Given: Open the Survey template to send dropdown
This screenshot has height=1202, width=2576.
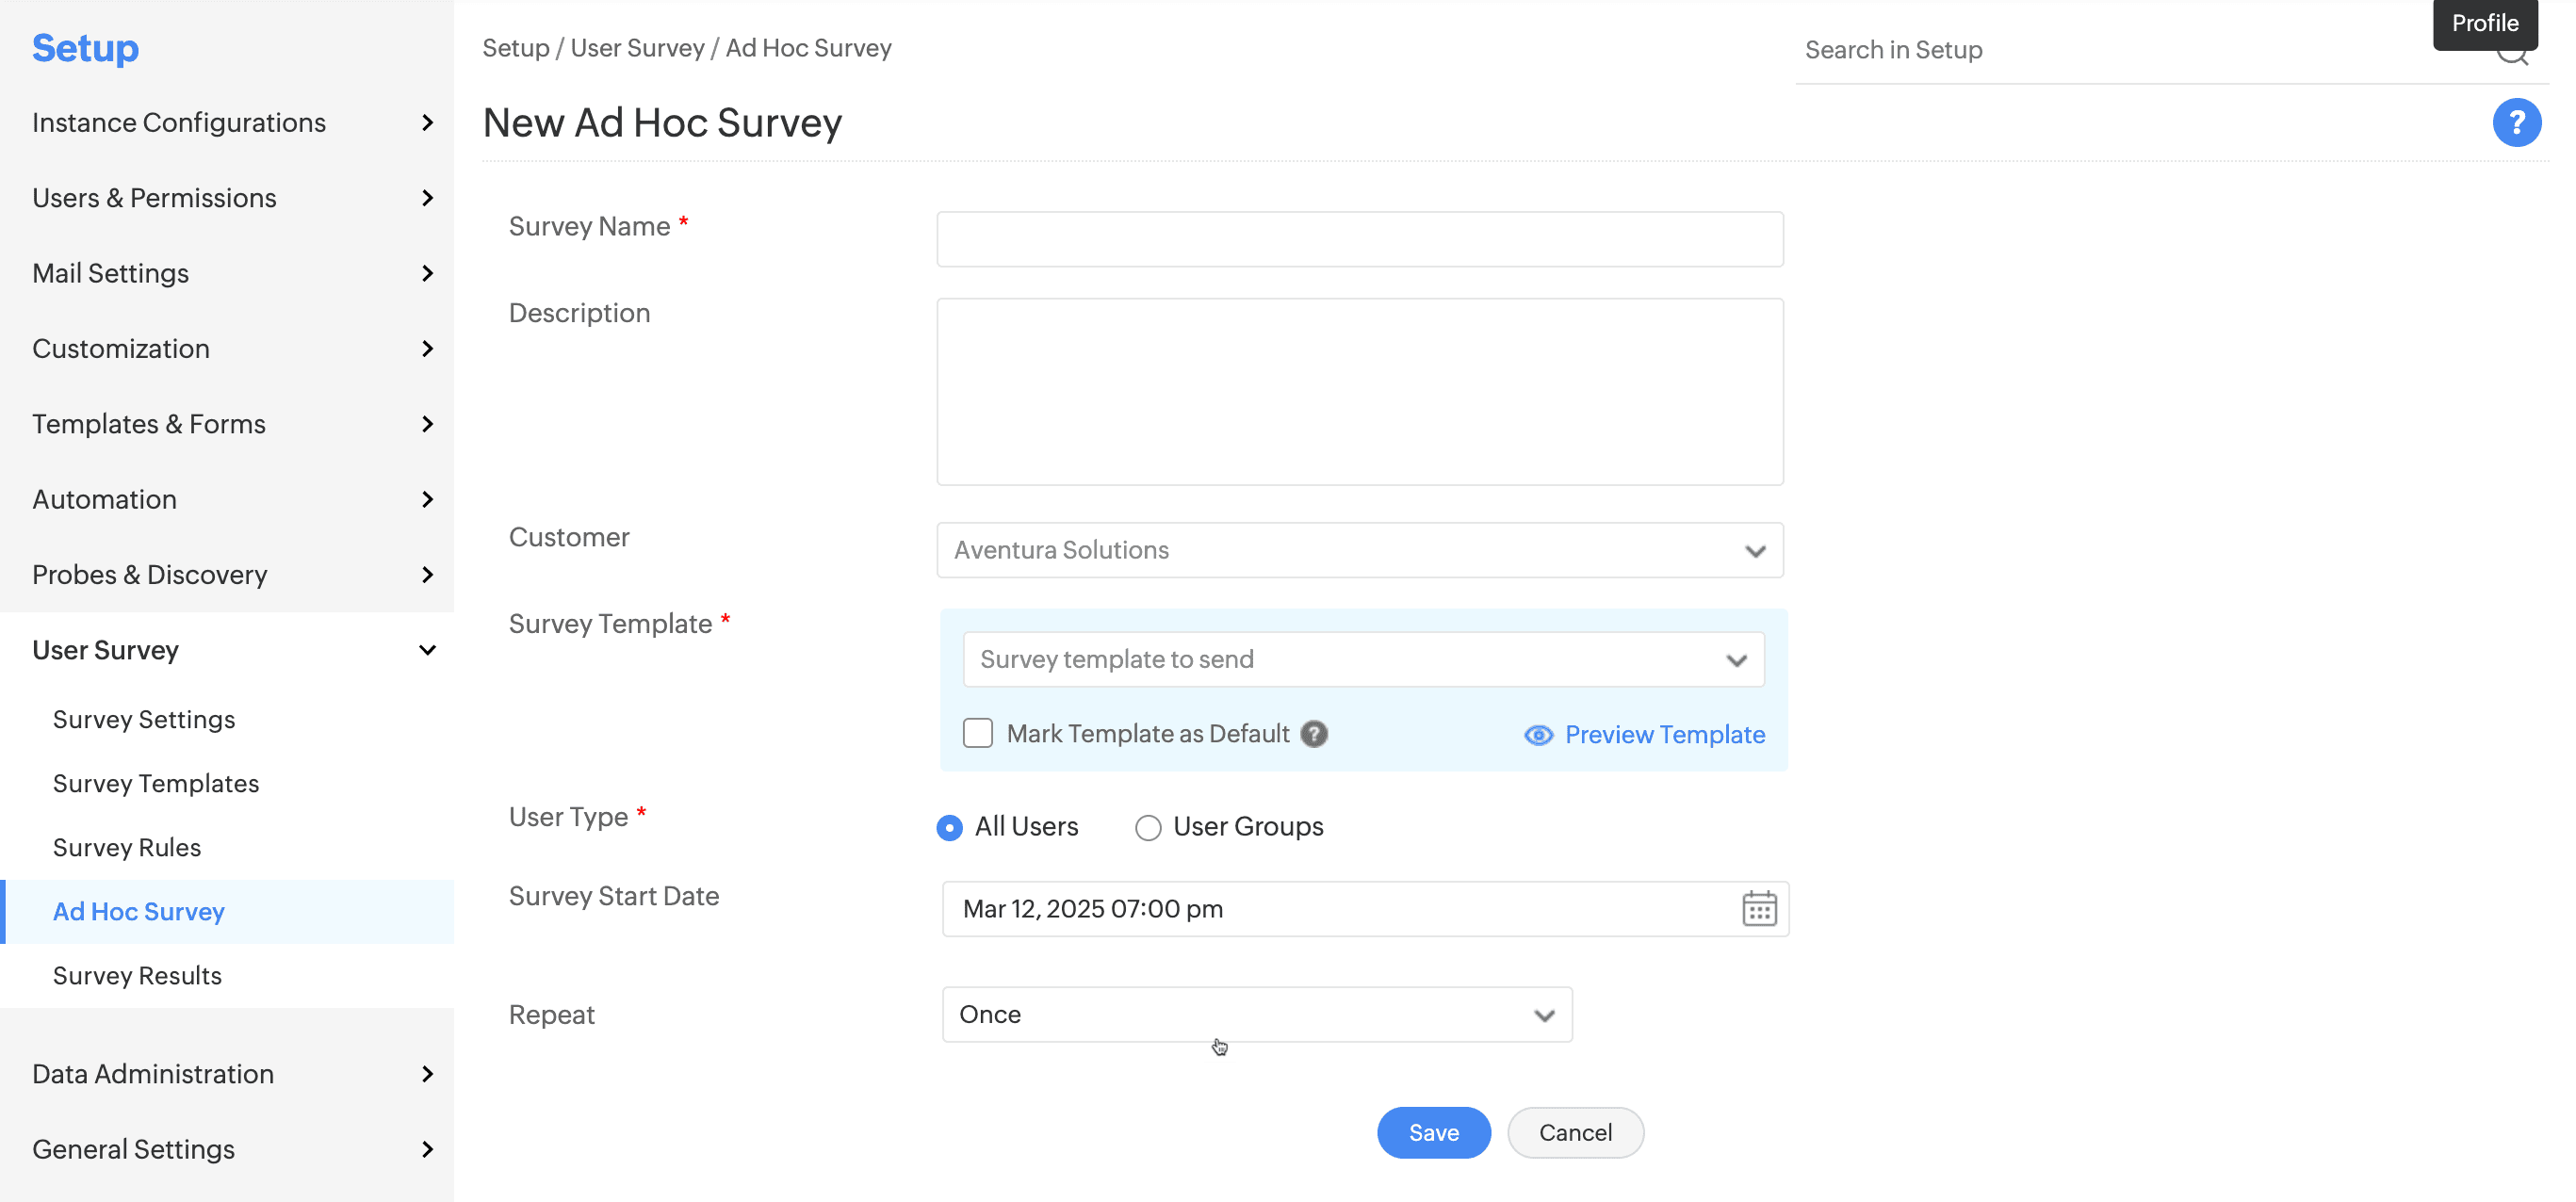Looking at the screenshot, I should tap(1363, 660).
